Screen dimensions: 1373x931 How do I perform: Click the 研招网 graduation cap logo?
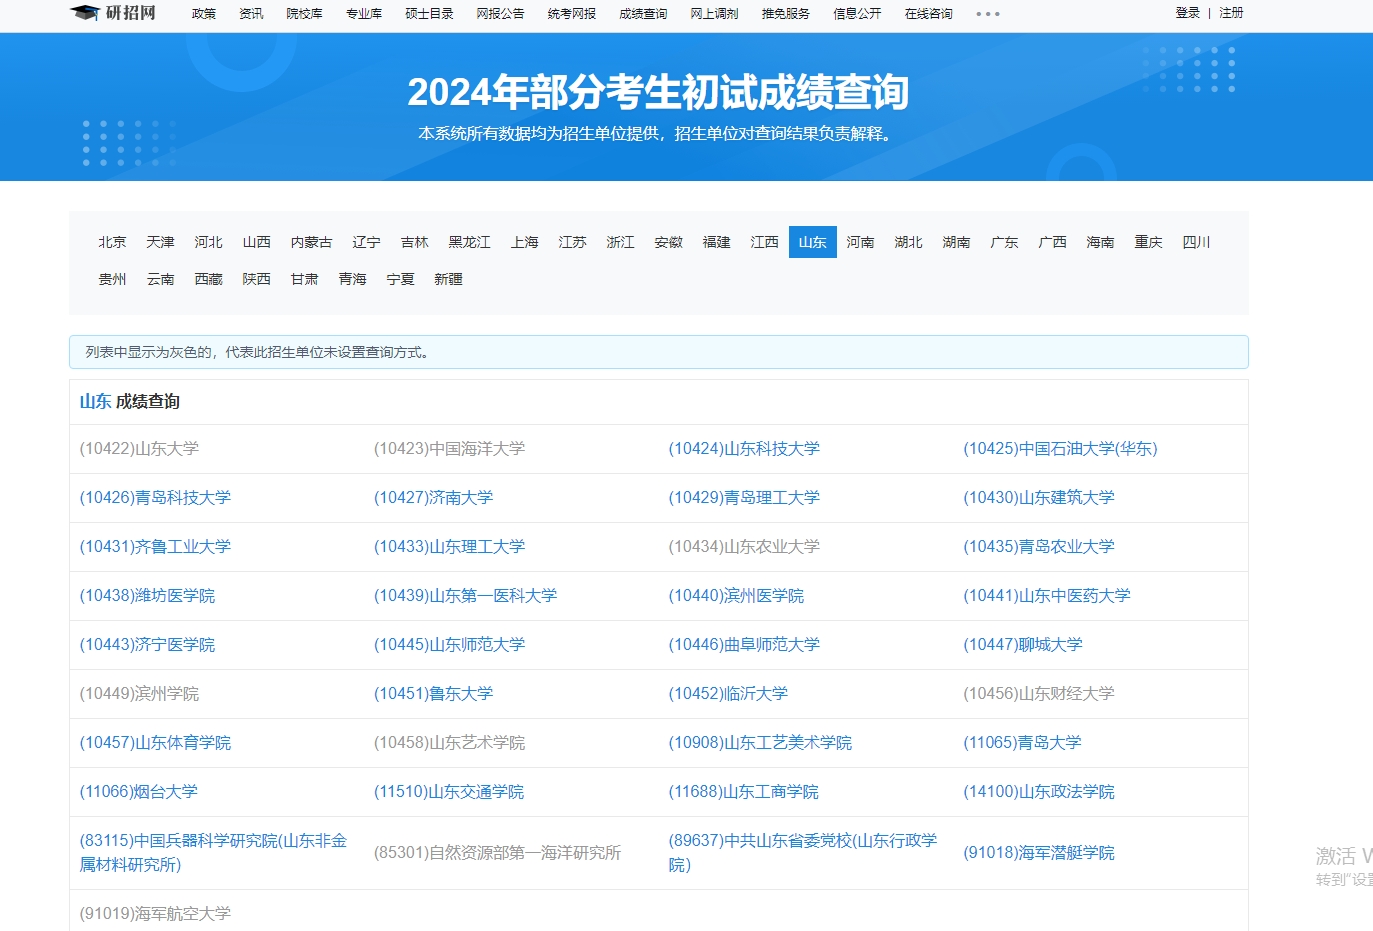point(113,13)
